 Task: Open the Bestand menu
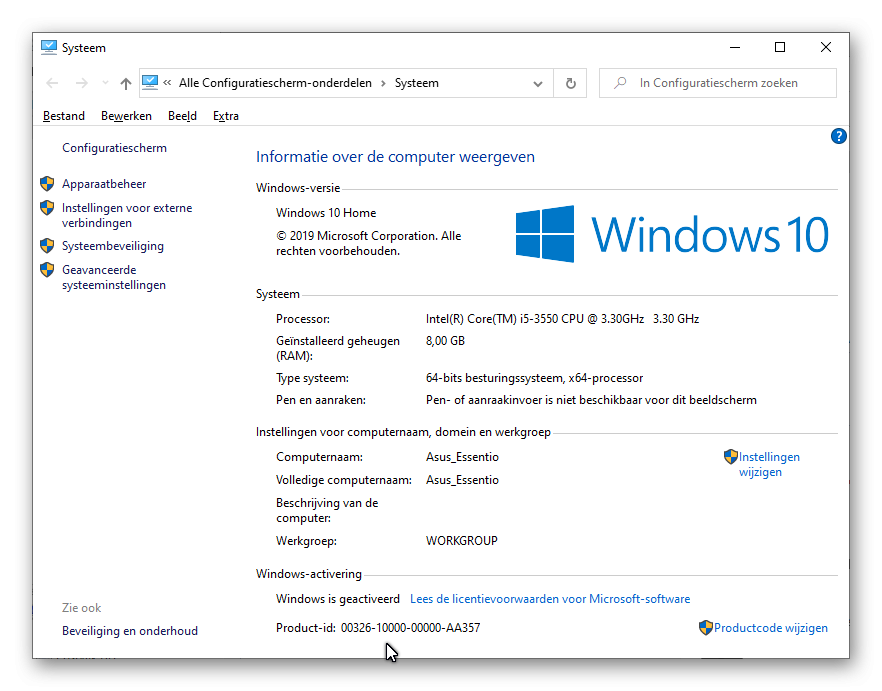point(64,116)
